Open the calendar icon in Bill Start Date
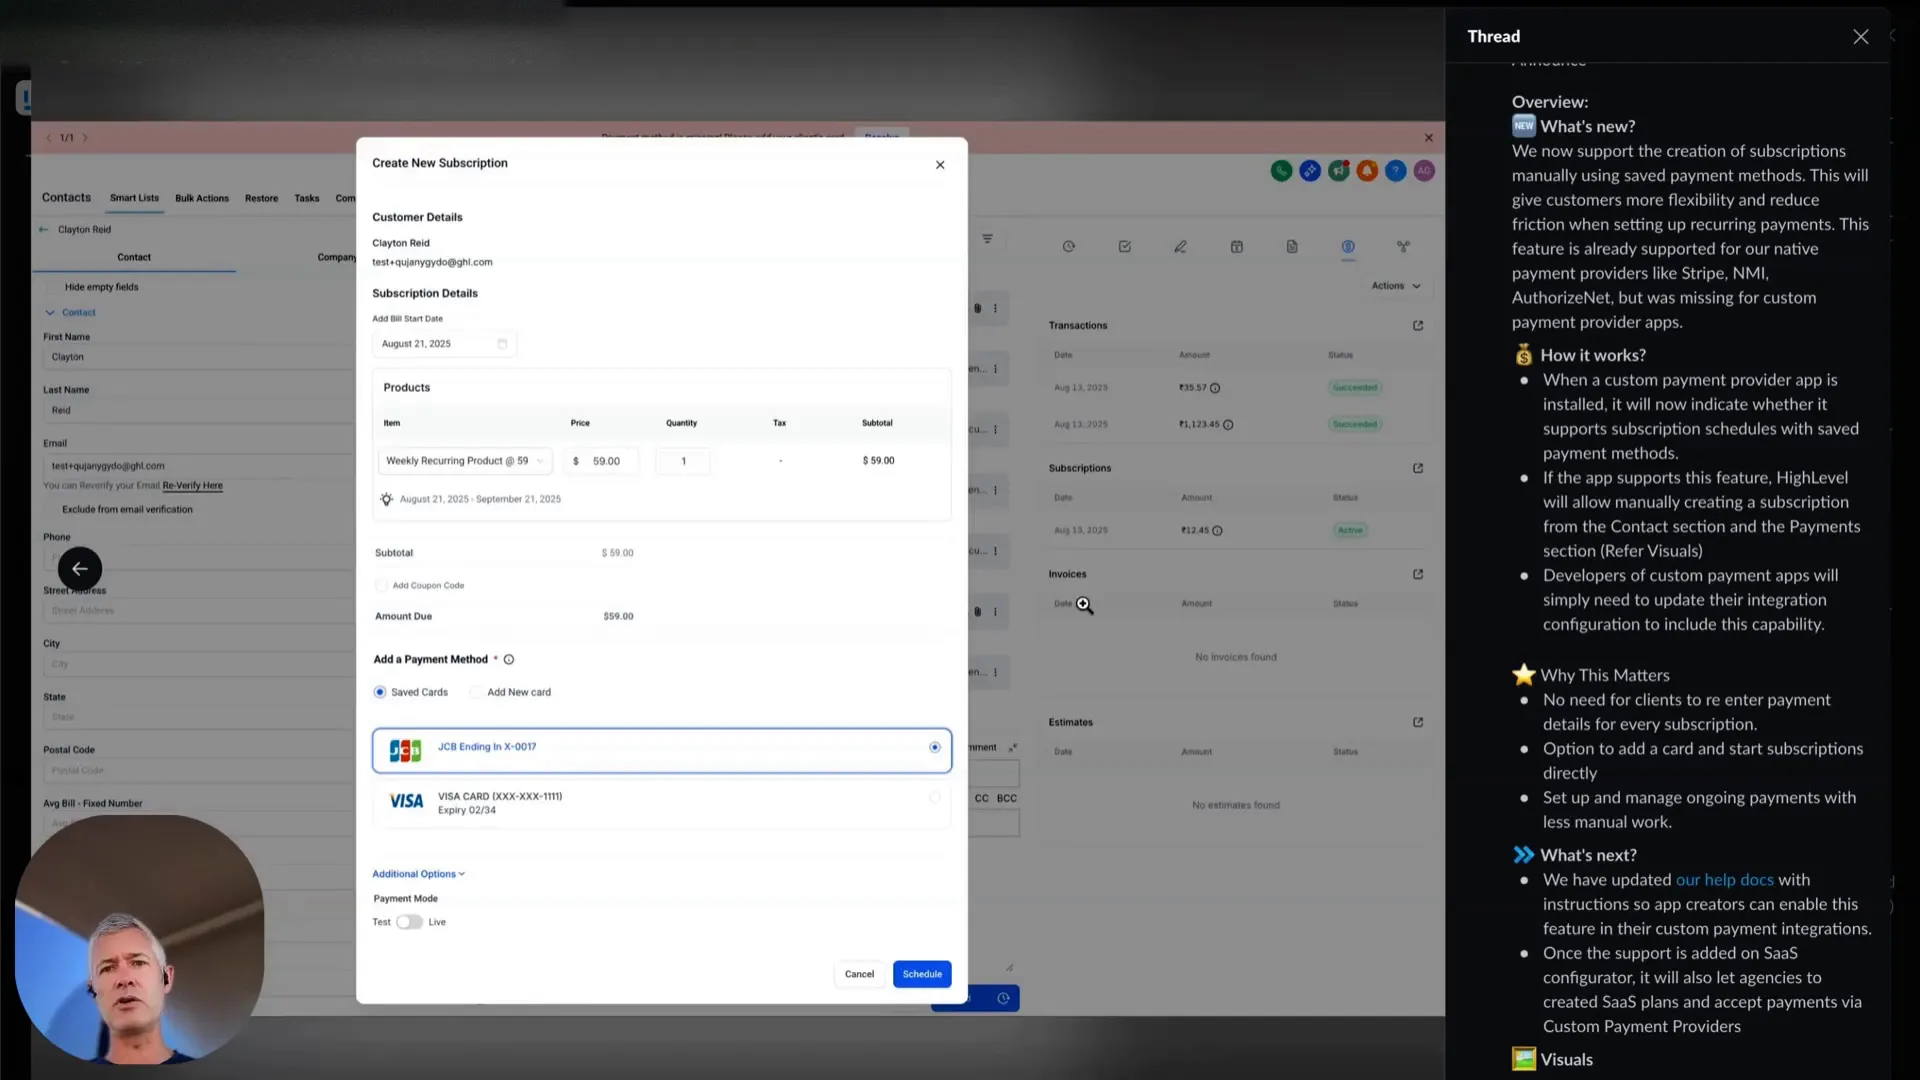The width and height of the screenshot is (1920, 1080). click(x=502, y=344)
